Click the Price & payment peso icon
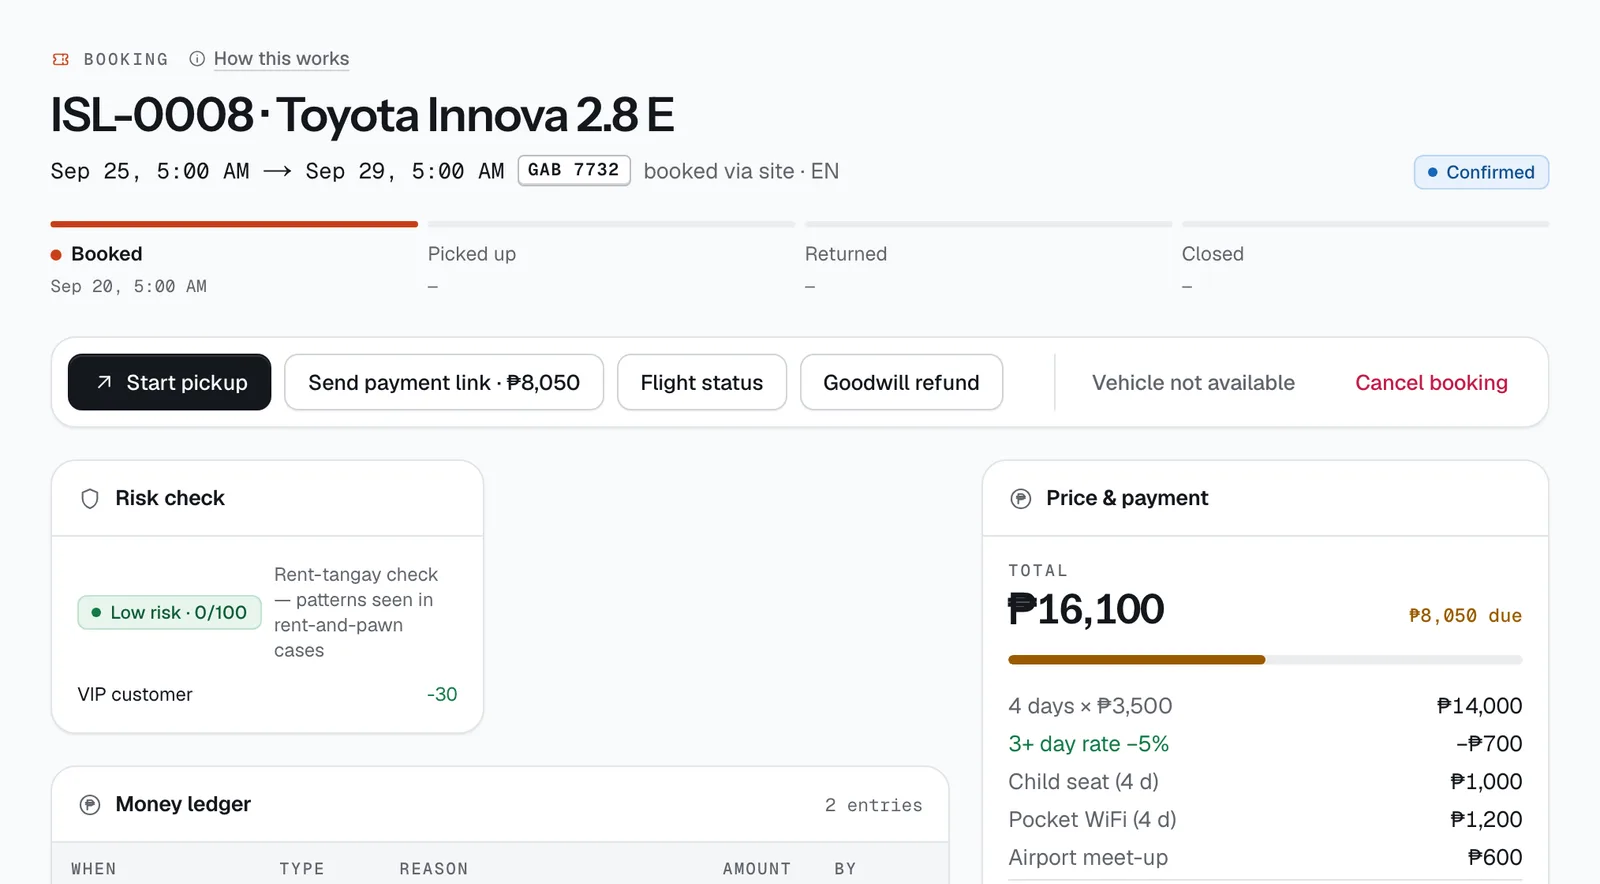The width and height of the screenshot is (1600, 884). click(1021, 498)
